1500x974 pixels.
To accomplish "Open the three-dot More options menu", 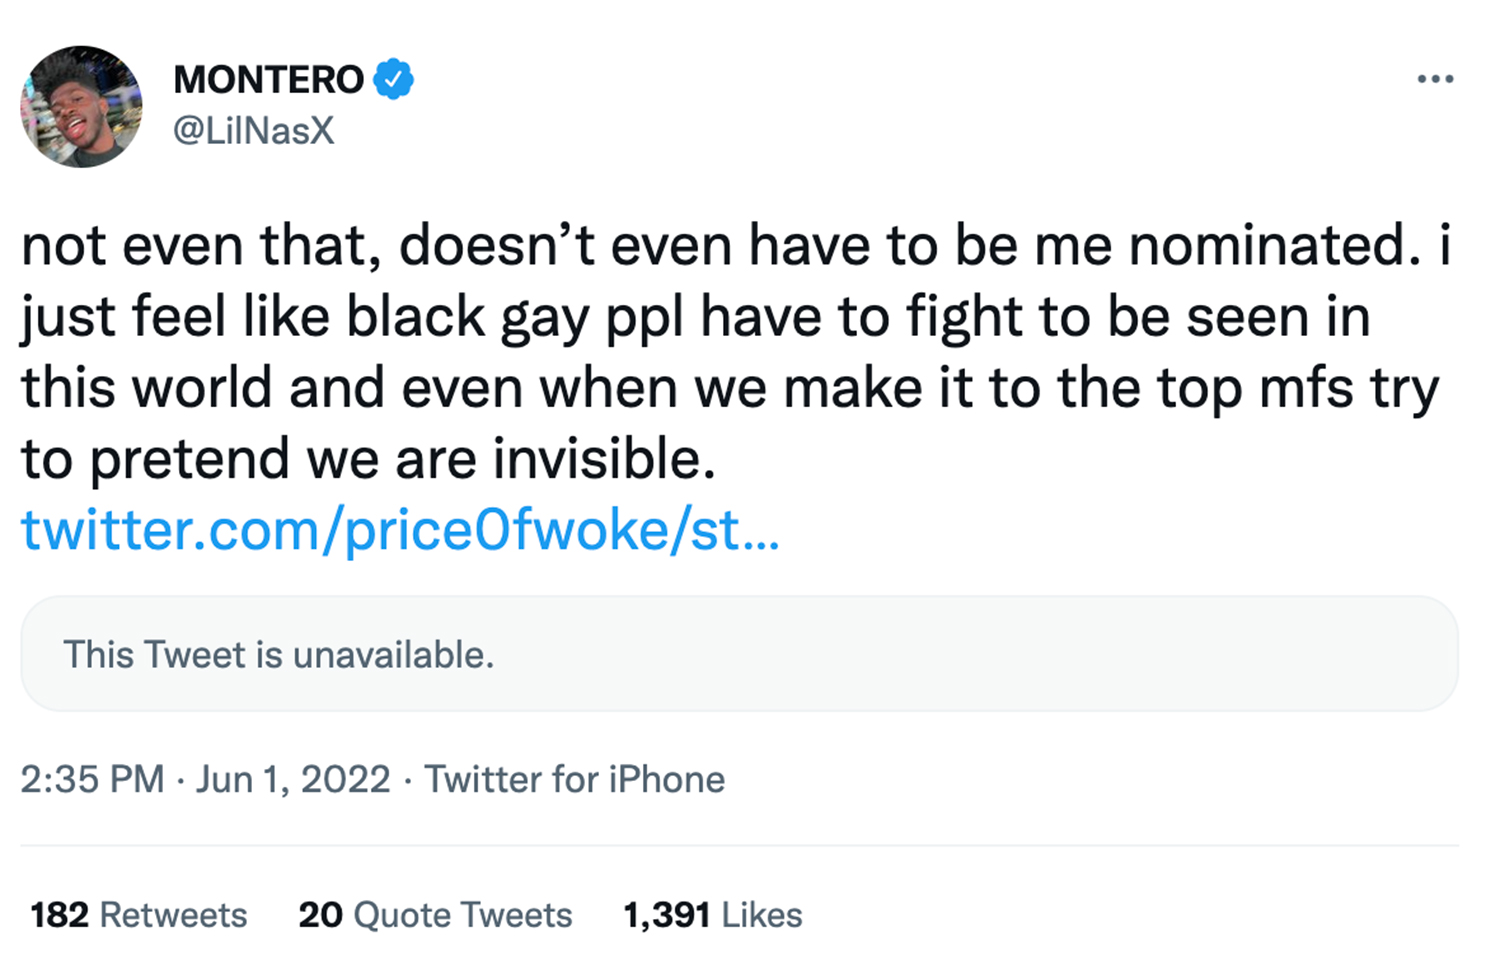I will click(x=1435, y=79).
